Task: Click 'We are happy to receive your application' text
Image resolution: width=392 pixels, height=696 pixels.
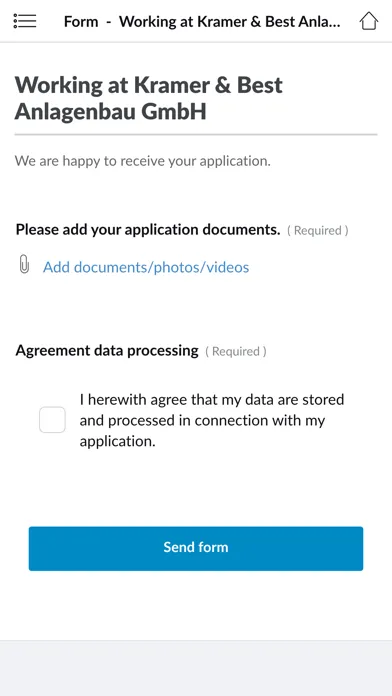Action: [143, 161]
